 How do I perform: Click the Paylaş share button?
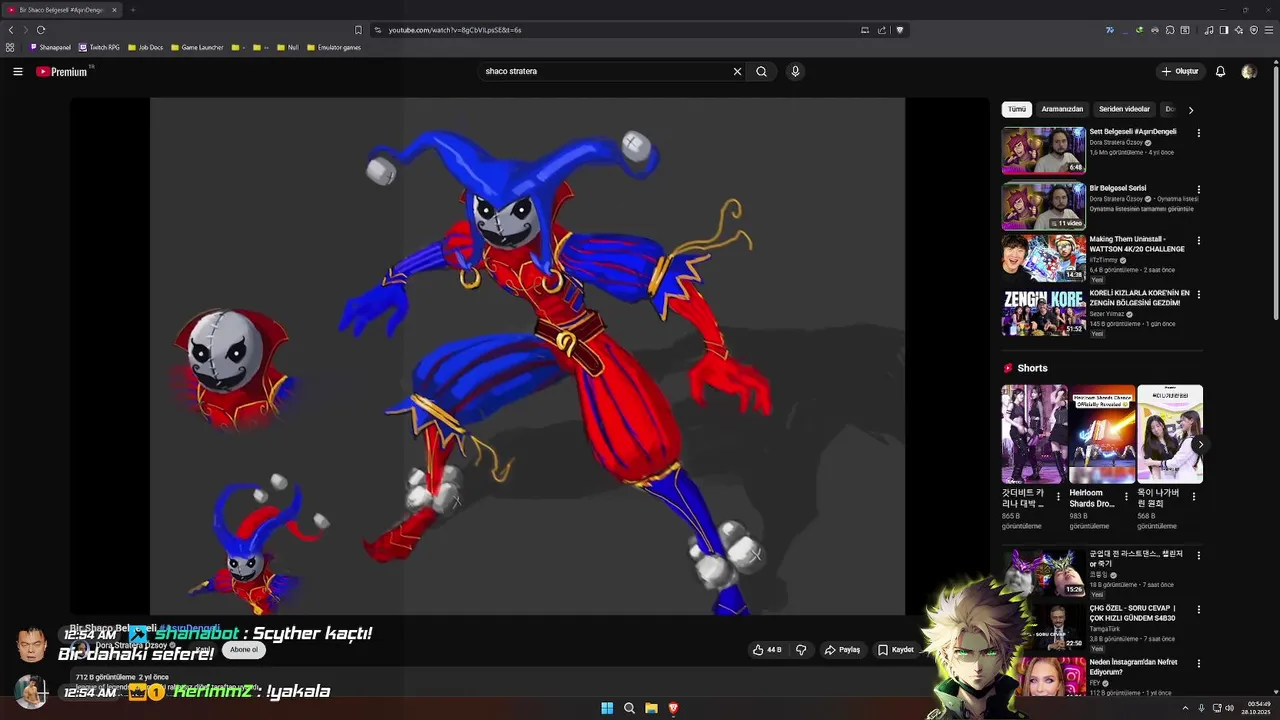click(842, 650)
